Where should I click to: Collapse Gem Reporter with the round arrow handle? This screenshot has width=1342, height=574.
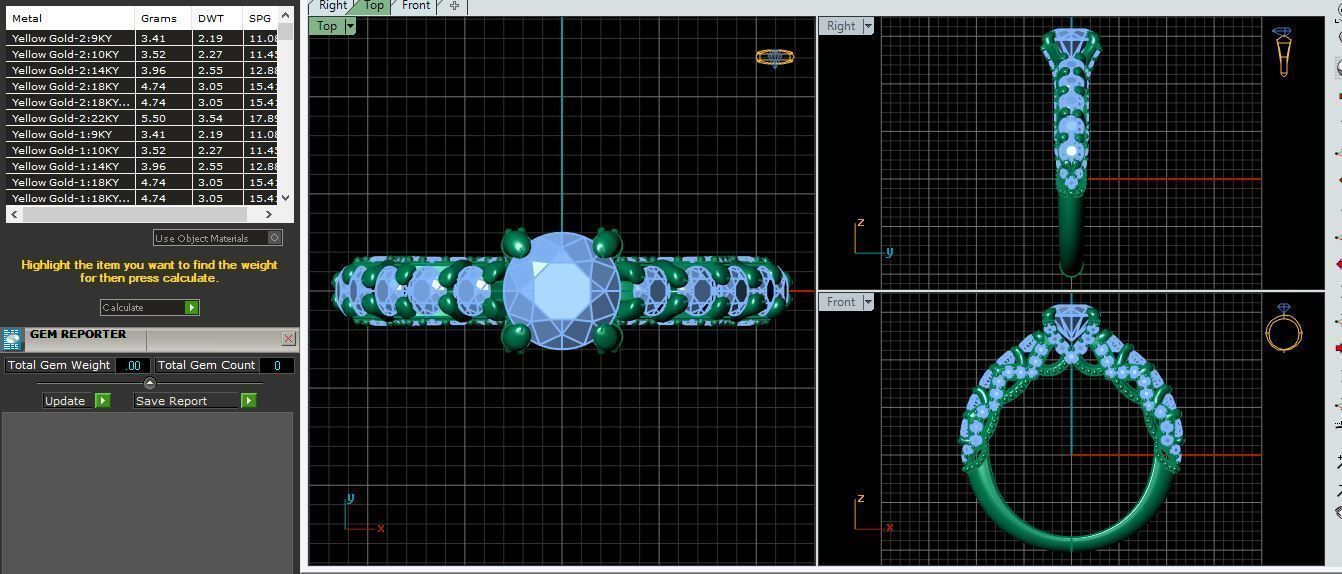click(x=150, y=383)
